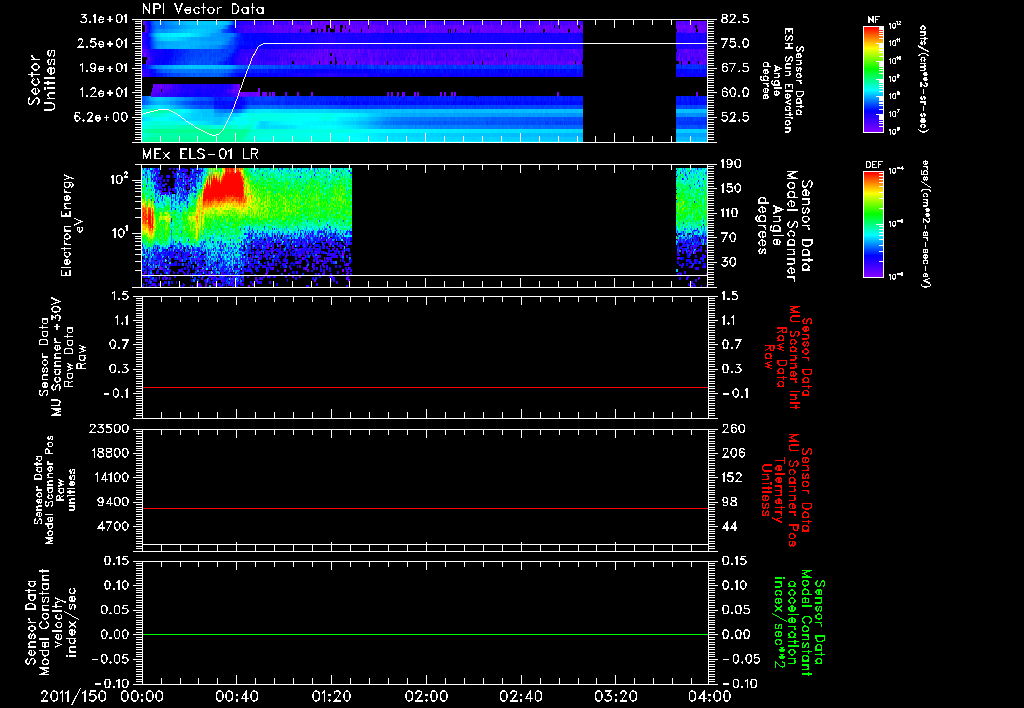Click the 75.0 sun elevation tick label
The height and width of the screenshot is (708, 1024).
click(735, 43)
